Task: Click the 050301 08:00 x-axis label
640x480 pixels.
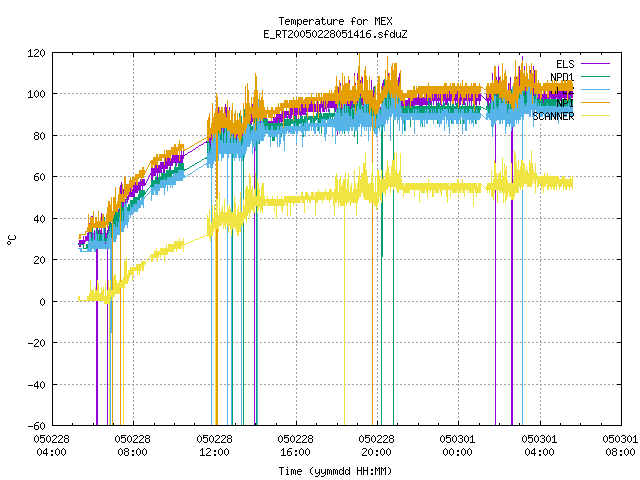Action: coord(620,446)
